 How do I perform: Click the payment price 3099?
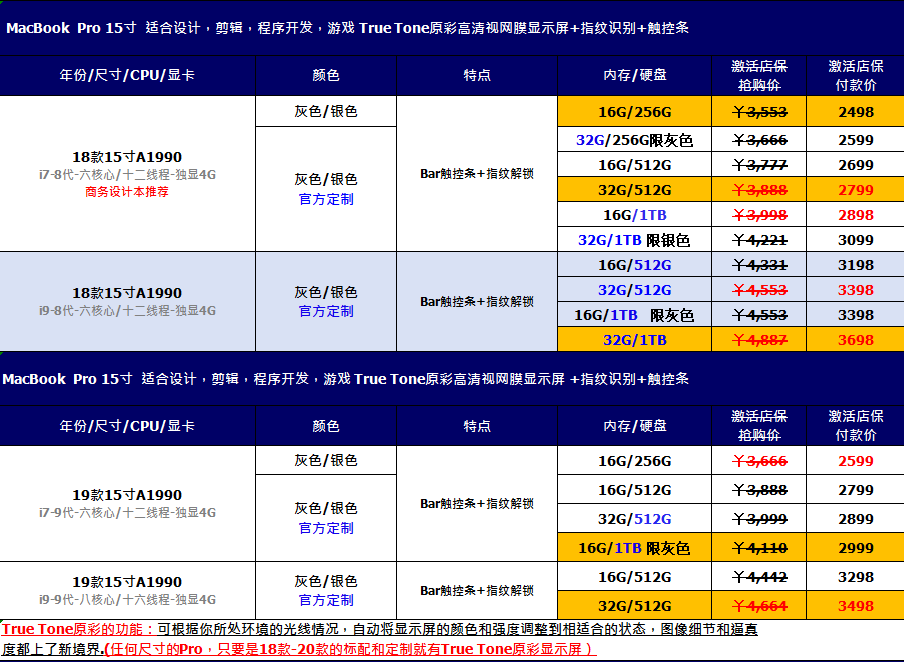(x=856, y=240)
